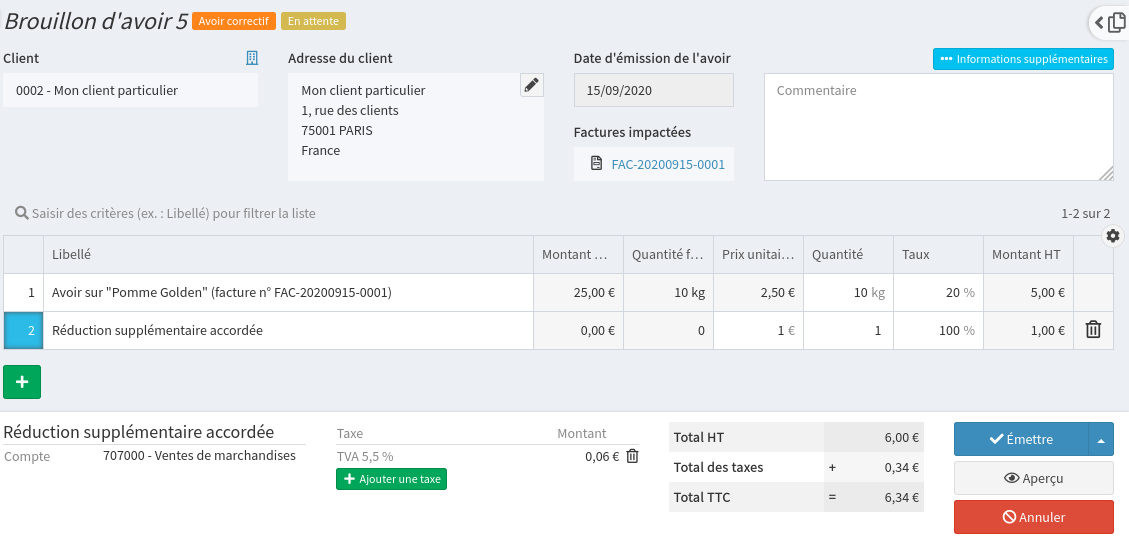Cancel the draft with Annuler button

coord(1033,517)
